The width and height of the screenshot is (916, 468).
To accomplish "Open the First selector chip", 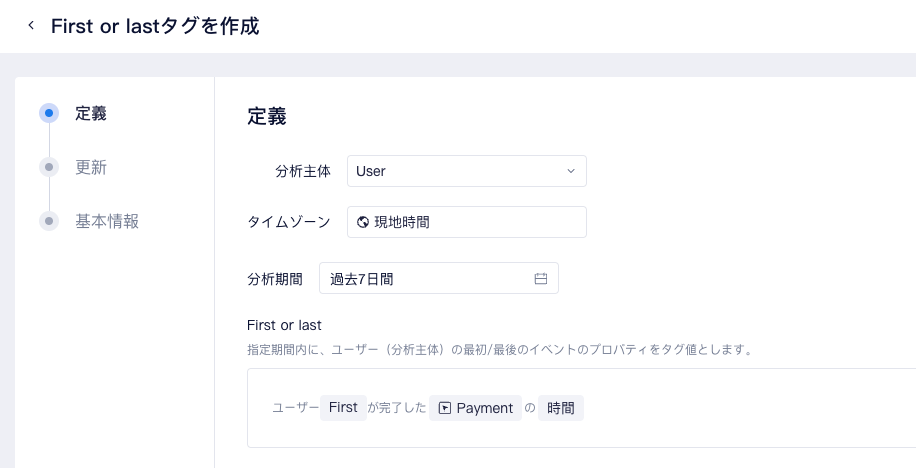I will click(343, 407).
